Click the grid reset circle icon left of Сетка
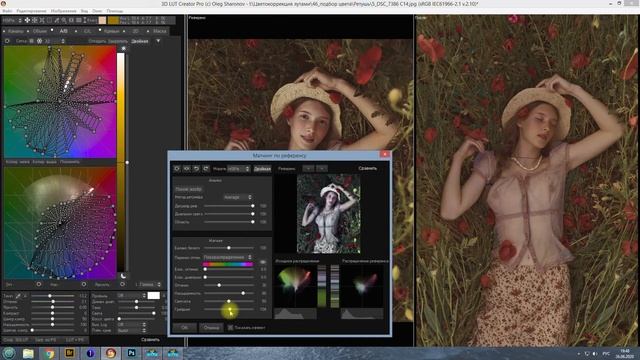Viewport: 640px width, 360px height. pyautogui.click(x=7, y=41)
